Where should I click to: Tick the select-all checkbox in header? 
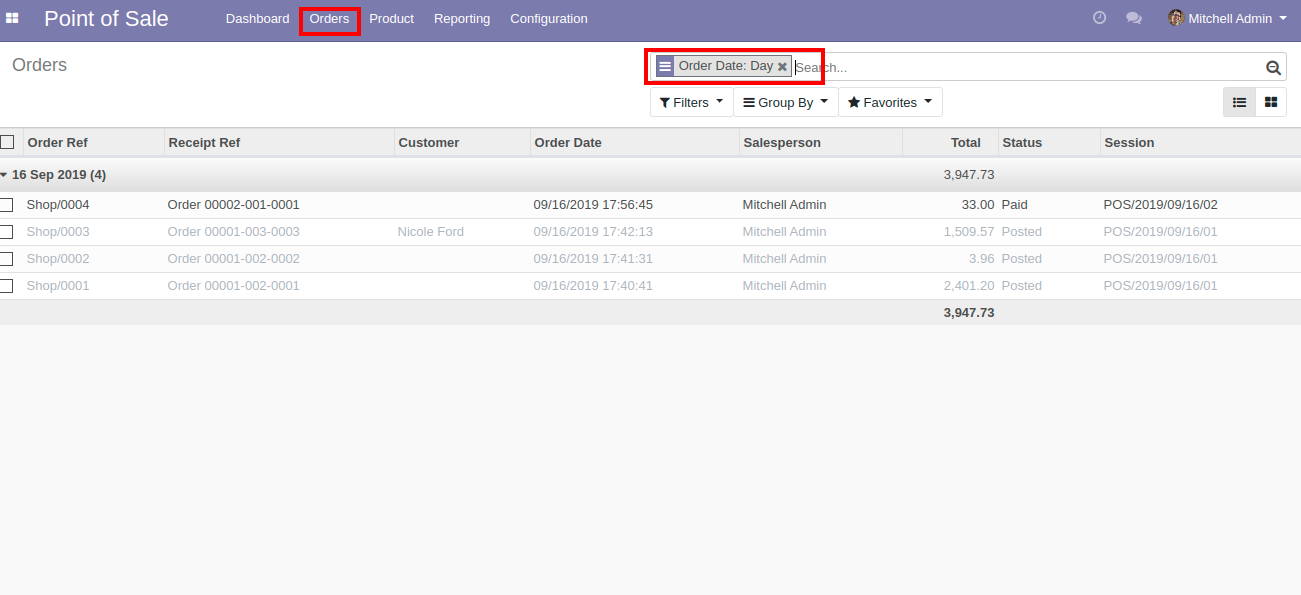tap(7, 142)
